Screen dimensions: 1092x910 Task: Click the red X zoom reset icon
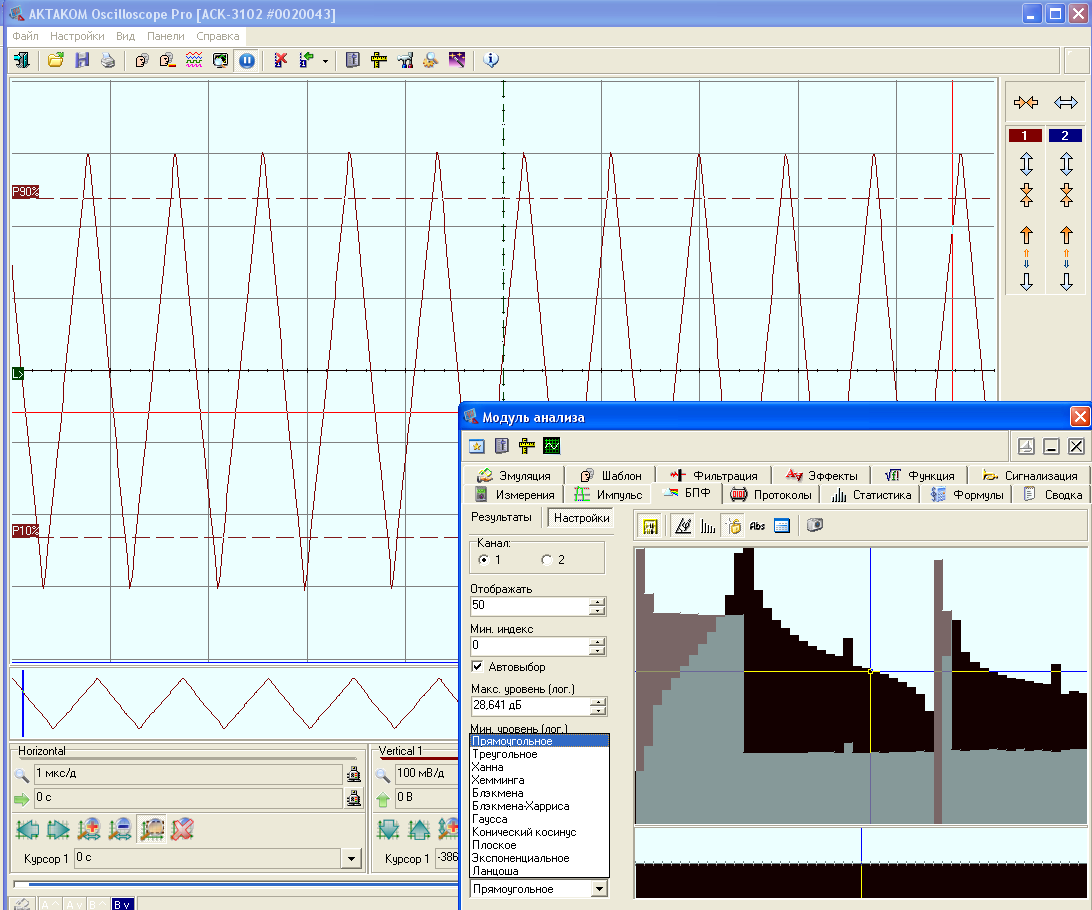tap(182, 829)
